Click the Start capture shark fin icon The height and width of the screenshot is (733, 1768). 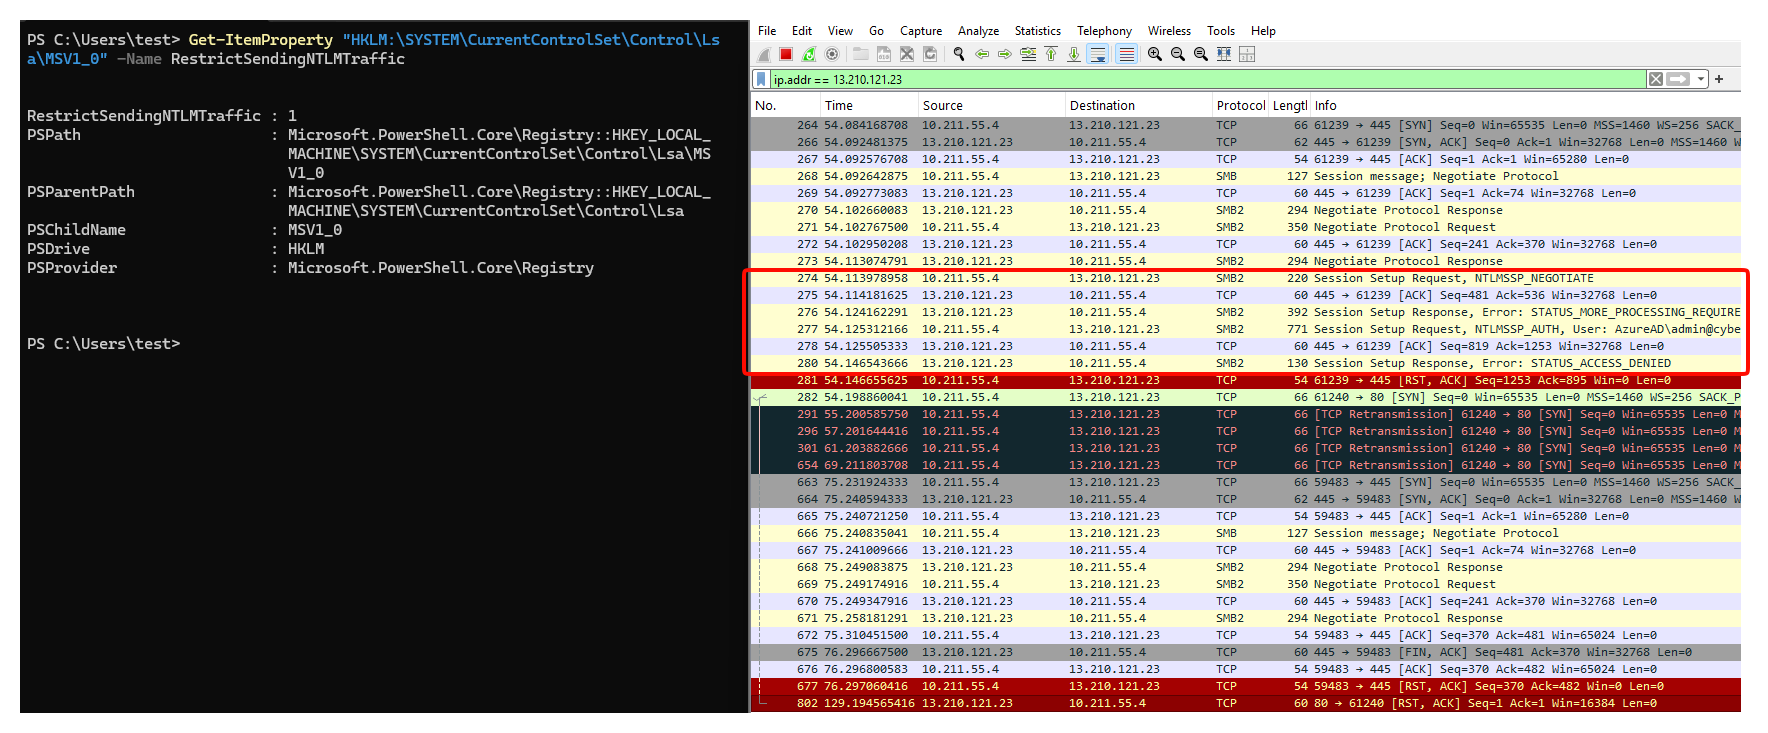click(764, 54)
